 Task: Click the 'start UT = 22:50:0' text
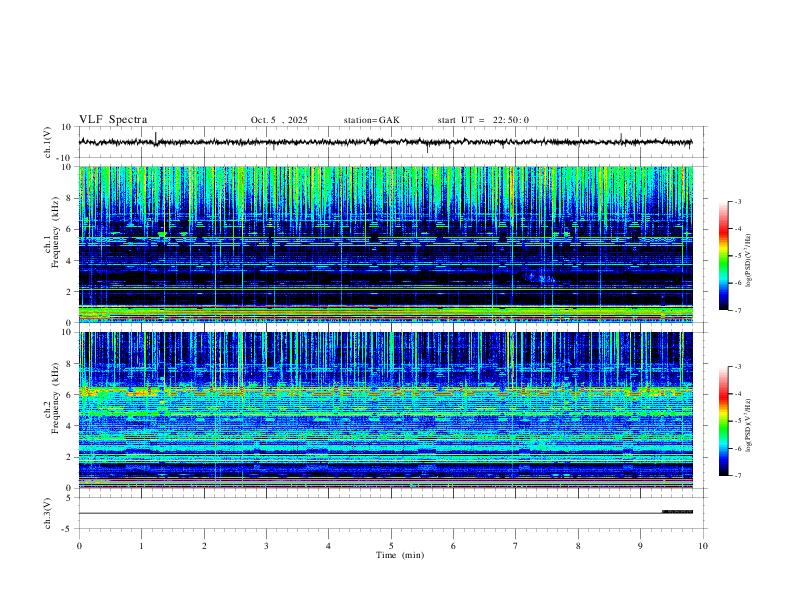[x=483, y=120]
